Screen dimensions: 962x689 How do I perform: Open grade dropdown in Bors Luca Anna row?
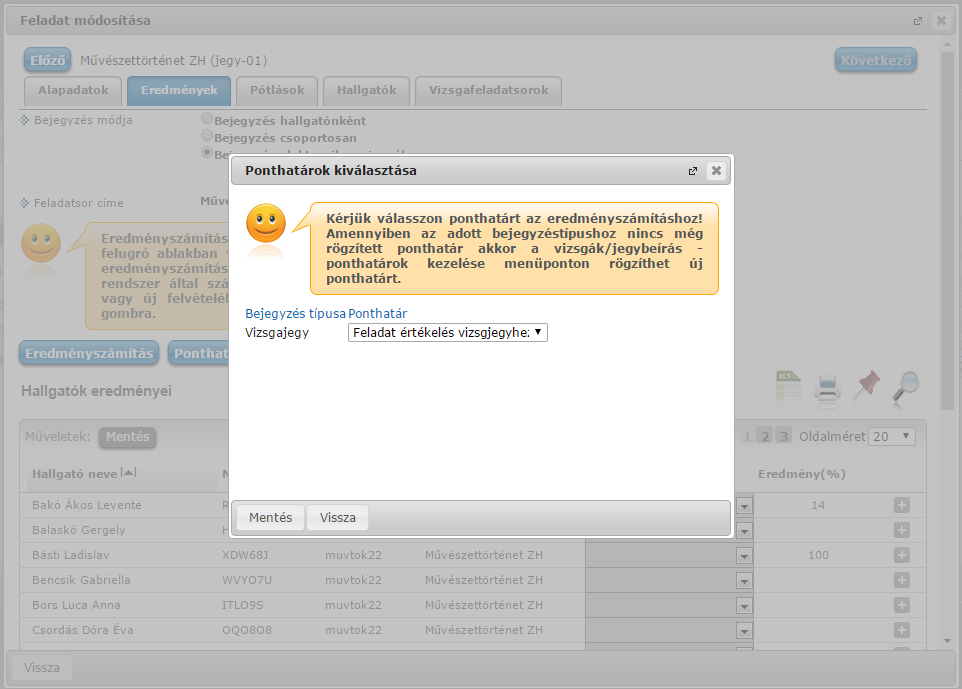744,606
